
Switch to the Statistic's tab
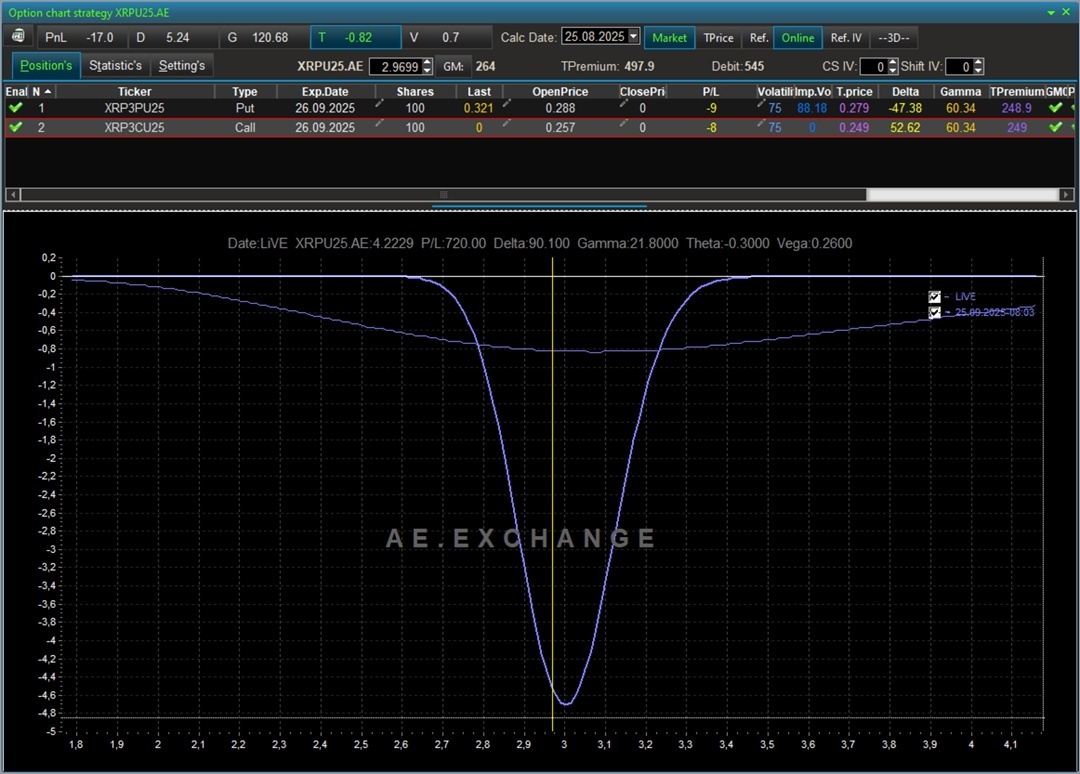(115, 65)
